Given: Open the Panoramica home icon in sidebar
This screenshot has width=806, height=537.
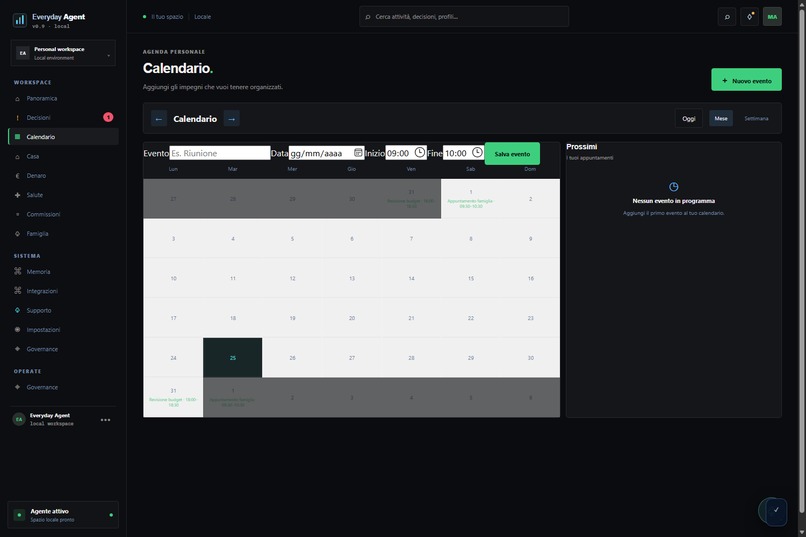Looking at the screenshot, I should [17, 99].
